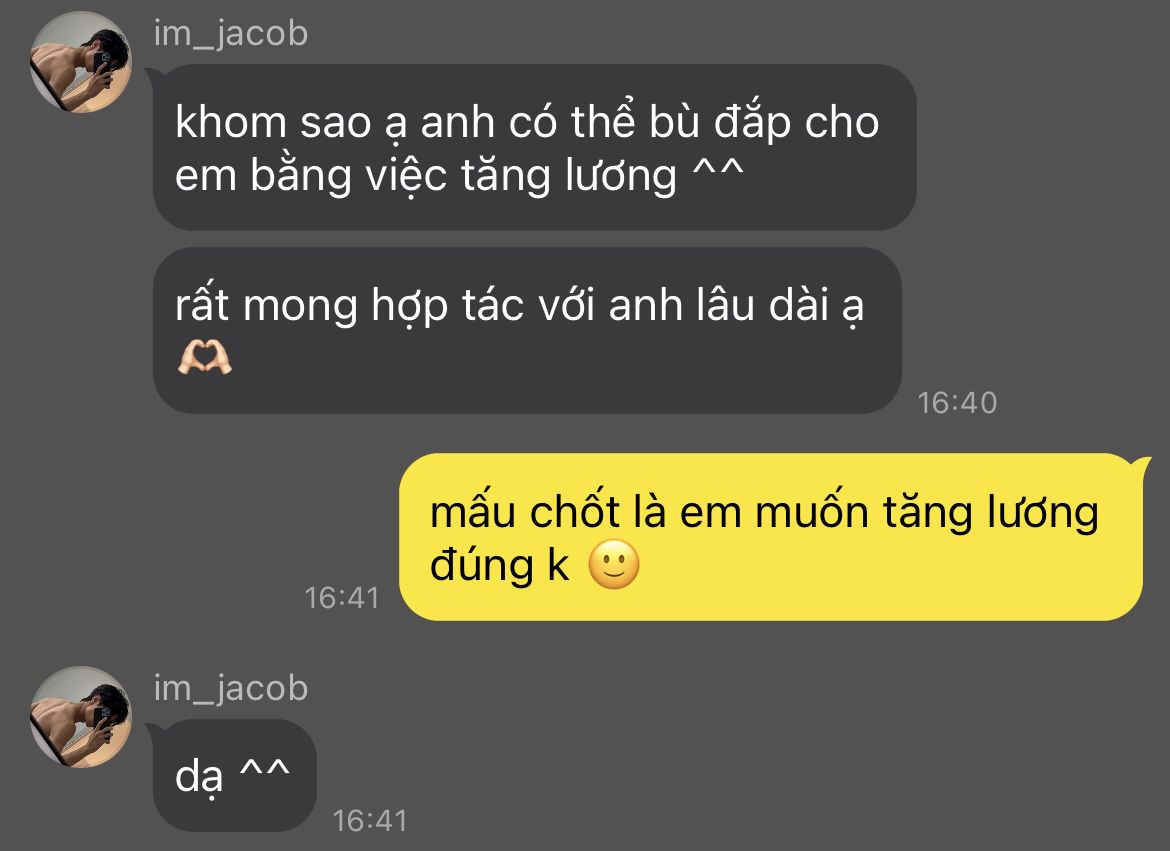Tap im_jacob's avatar next to the "dạ ^^" reply
The width and height of the screenshot is (1170, 851).
[x=81, y=717]
